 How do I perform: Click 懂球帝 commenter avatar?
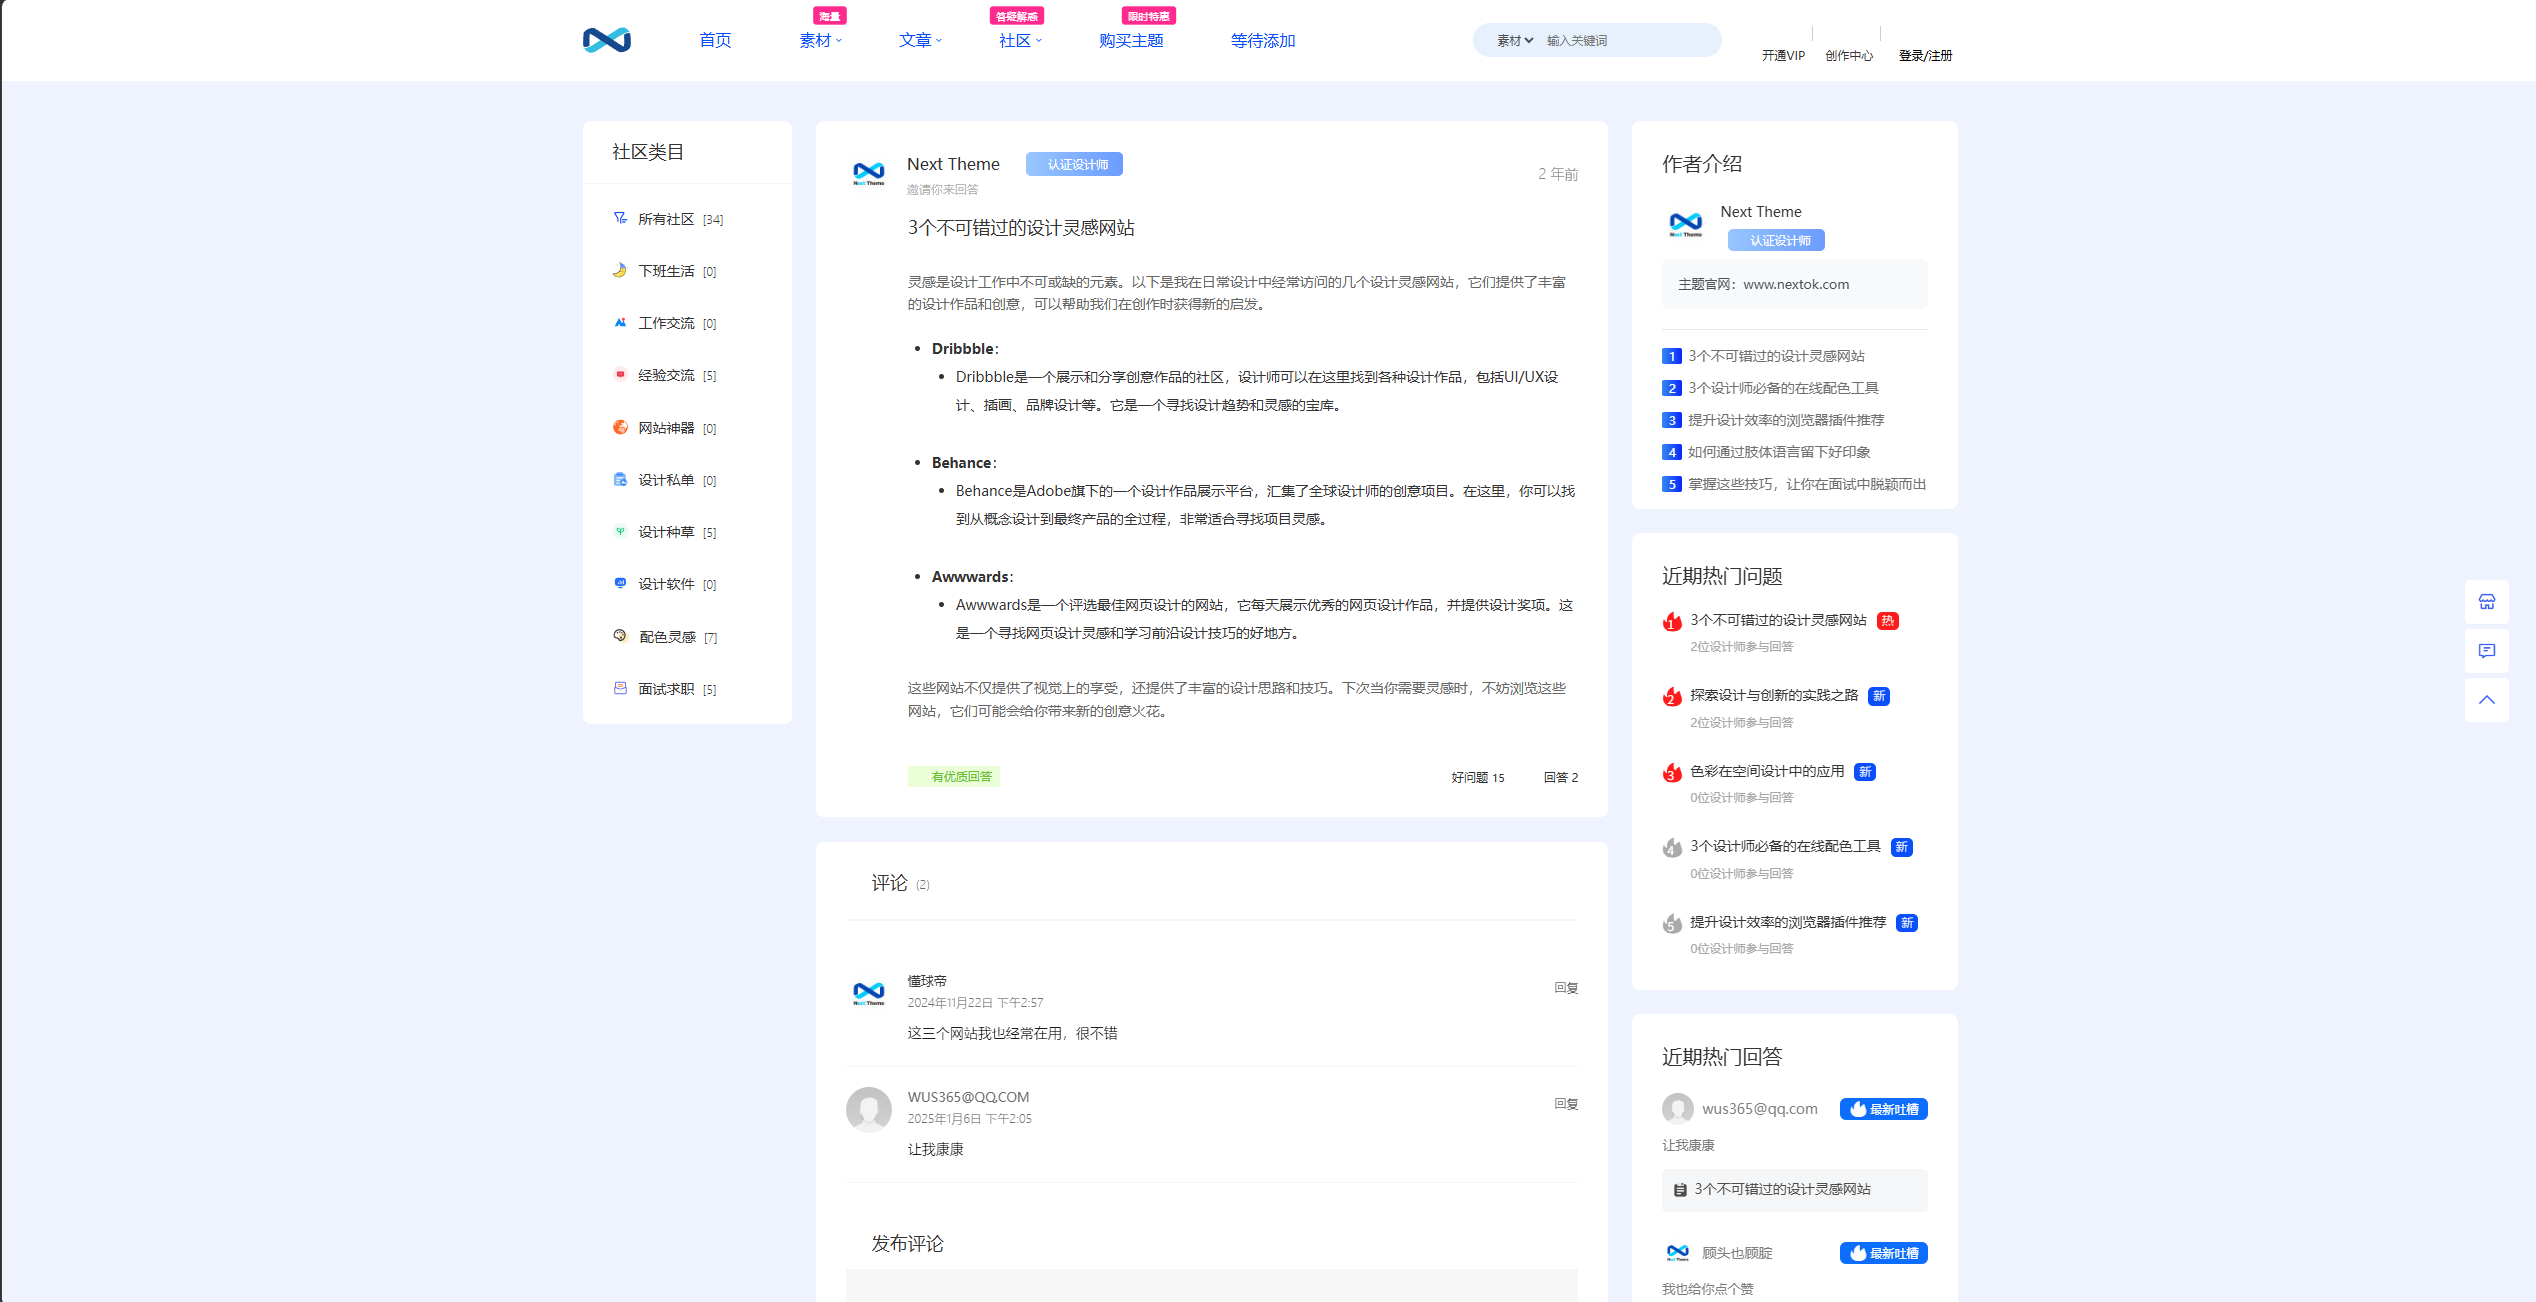coord(869,993)
